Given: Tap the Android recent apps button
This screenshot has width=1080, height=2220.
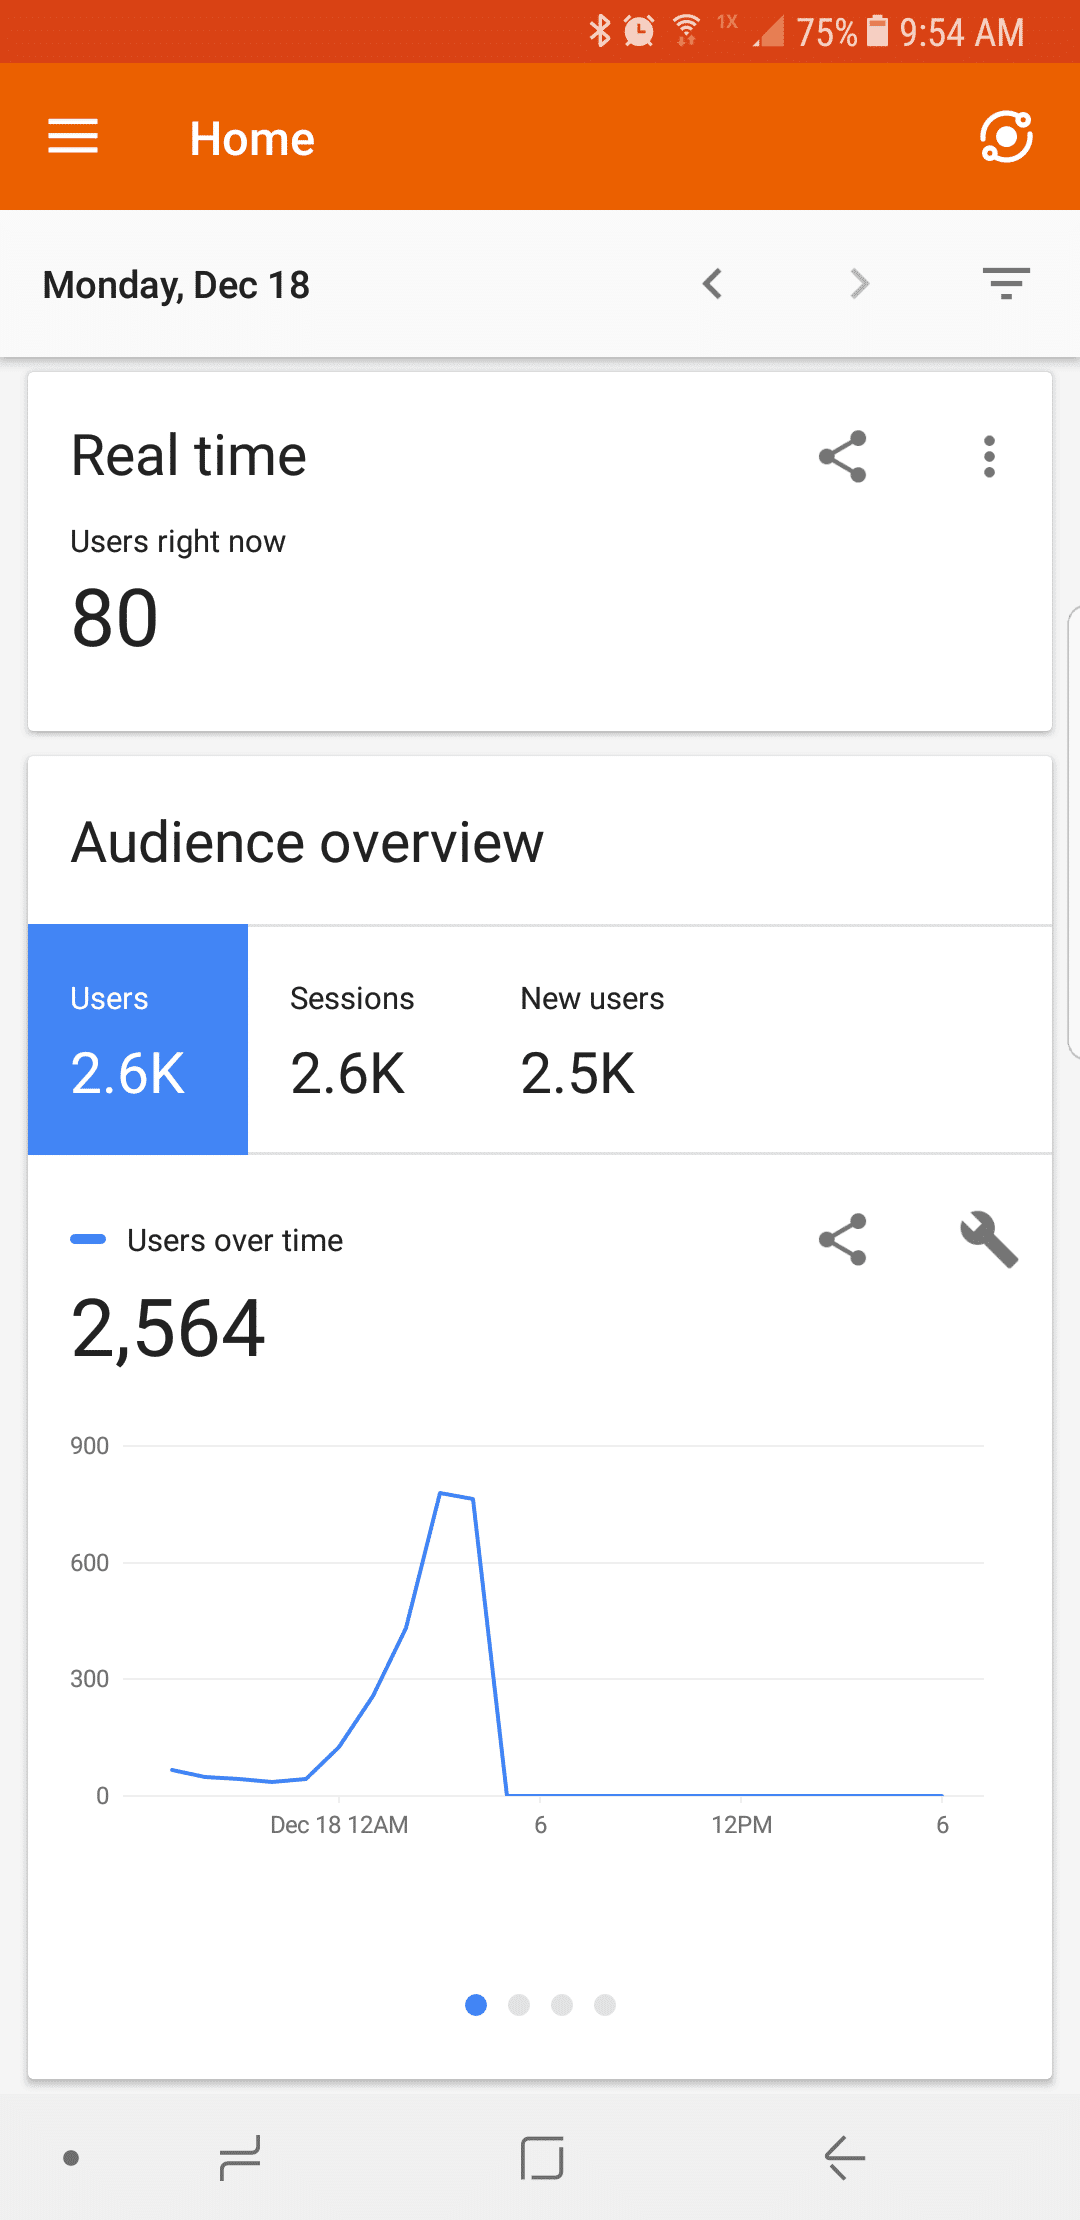Looking at the screenshot, I should tap(240, 2158).
